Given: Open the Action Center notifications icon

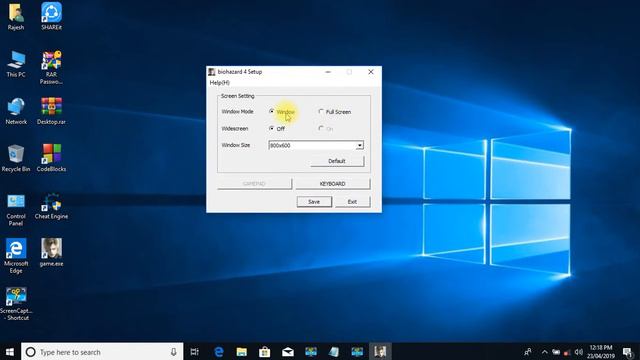Looking at the screenshot, I should coord(627,352).
